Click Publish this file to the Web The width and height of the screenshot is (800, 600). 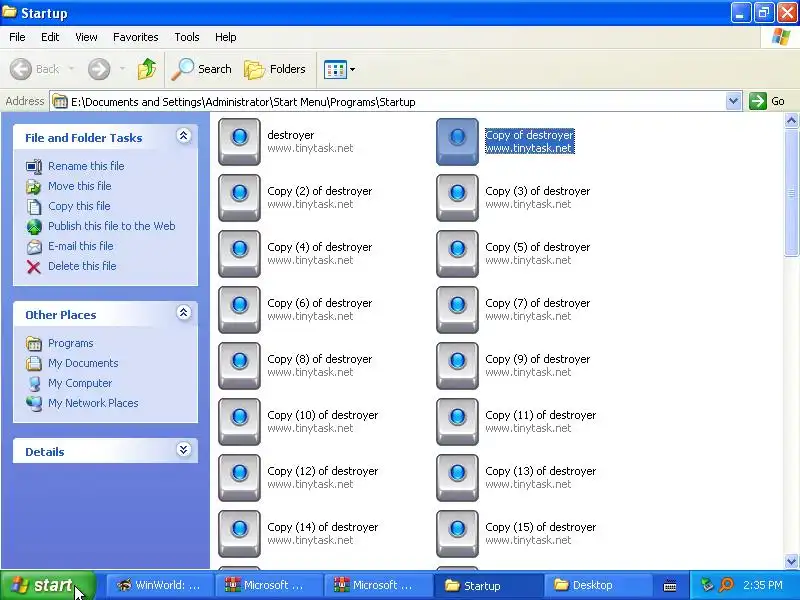point(112,226)
